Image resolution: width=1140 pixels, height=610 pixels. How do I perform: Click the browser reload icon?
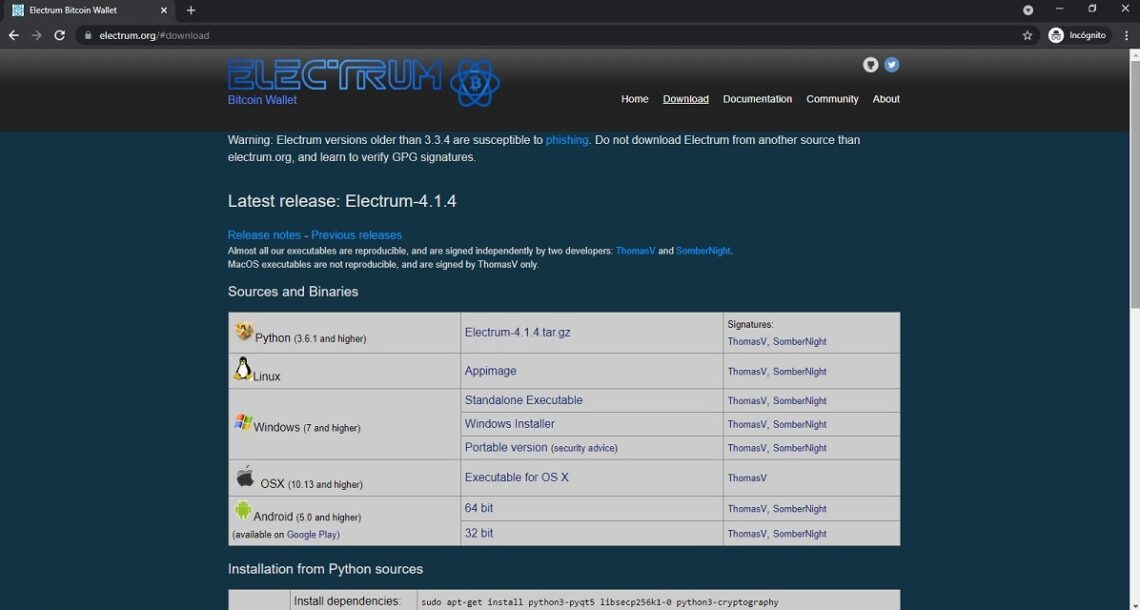tap(59, 34)
